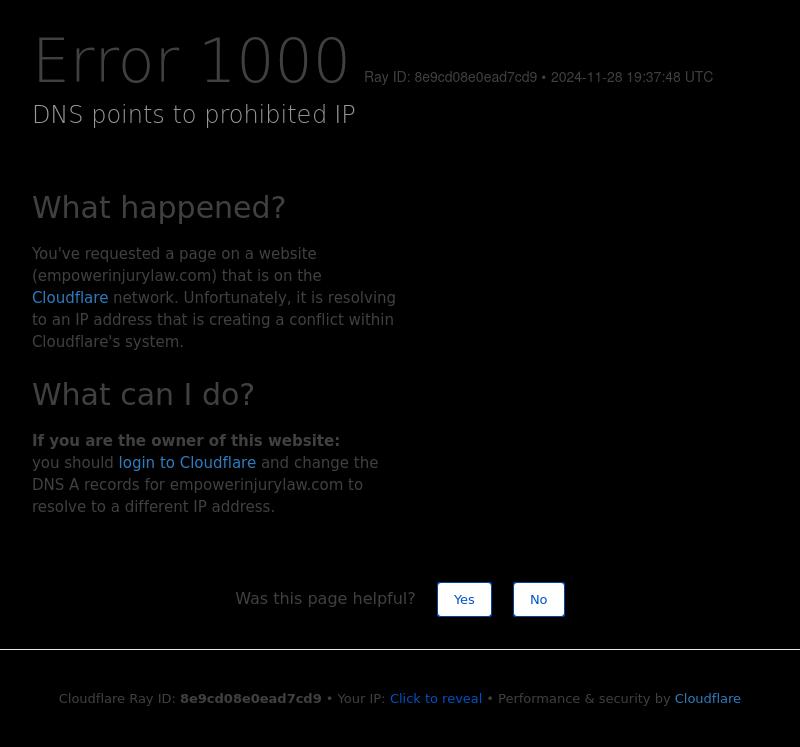The image size is (800, 747).
Task: Click the timestamp '2024-11-28 19:37:48 UTC'
Action: (x=632, y=77)
